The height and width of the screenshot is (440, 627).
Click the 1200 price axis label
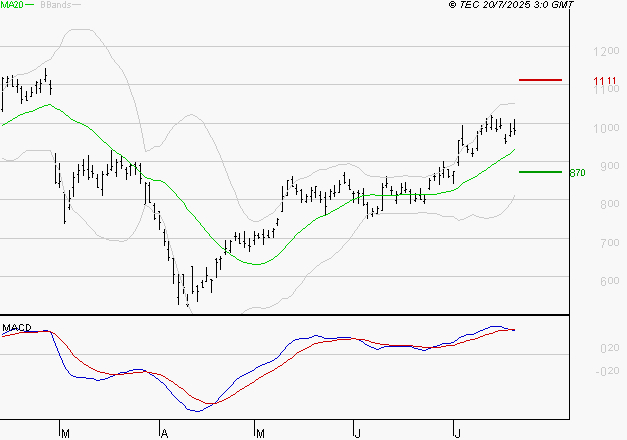pyautogui.click(x=606, y=51)
